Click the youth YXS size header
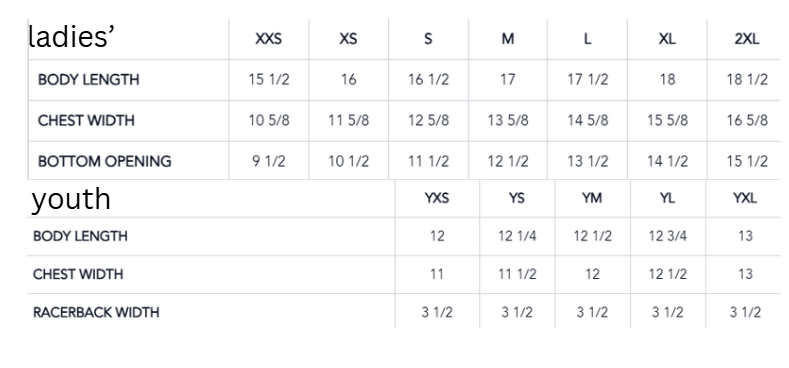Viewport: 789px width, 368px height. pos(437,198)
